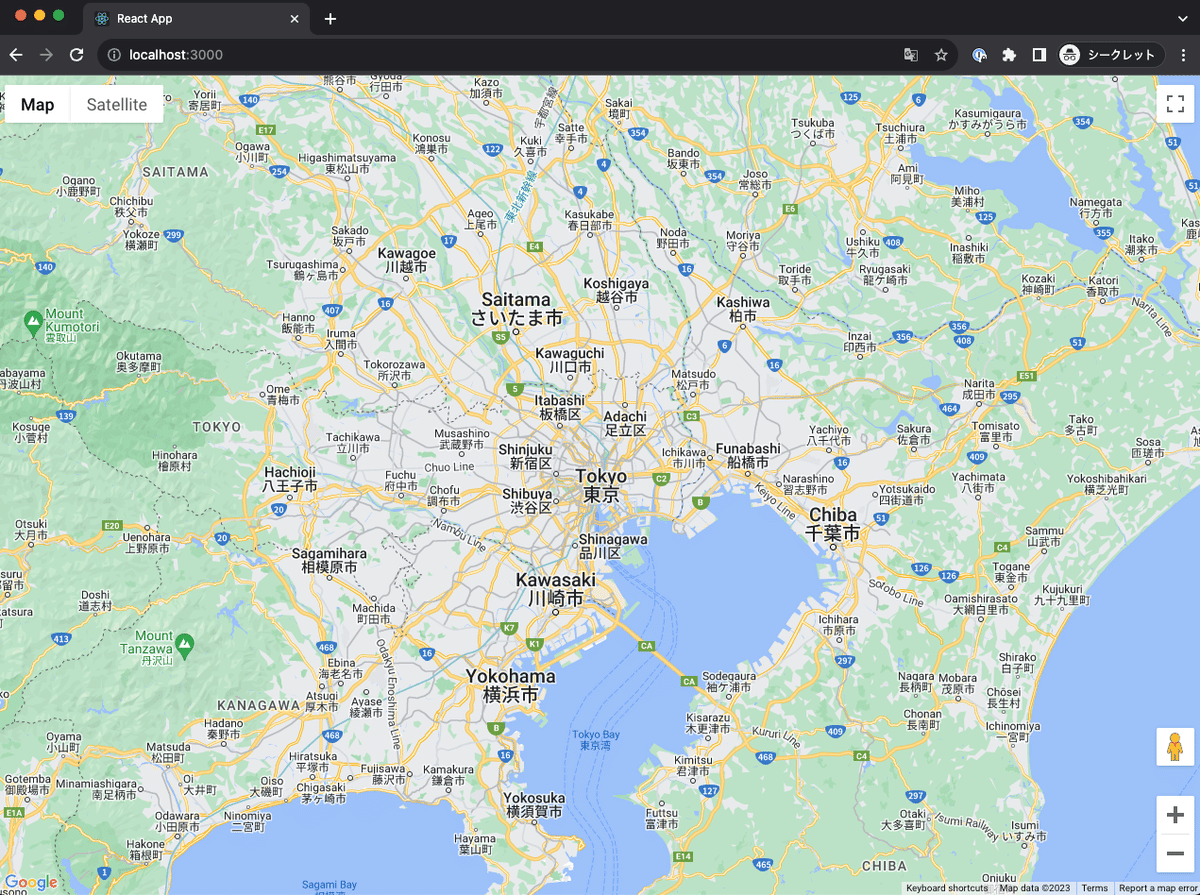Click the Sagamihara 相模原市 label

pyautogui.click(x=329, y=560)
